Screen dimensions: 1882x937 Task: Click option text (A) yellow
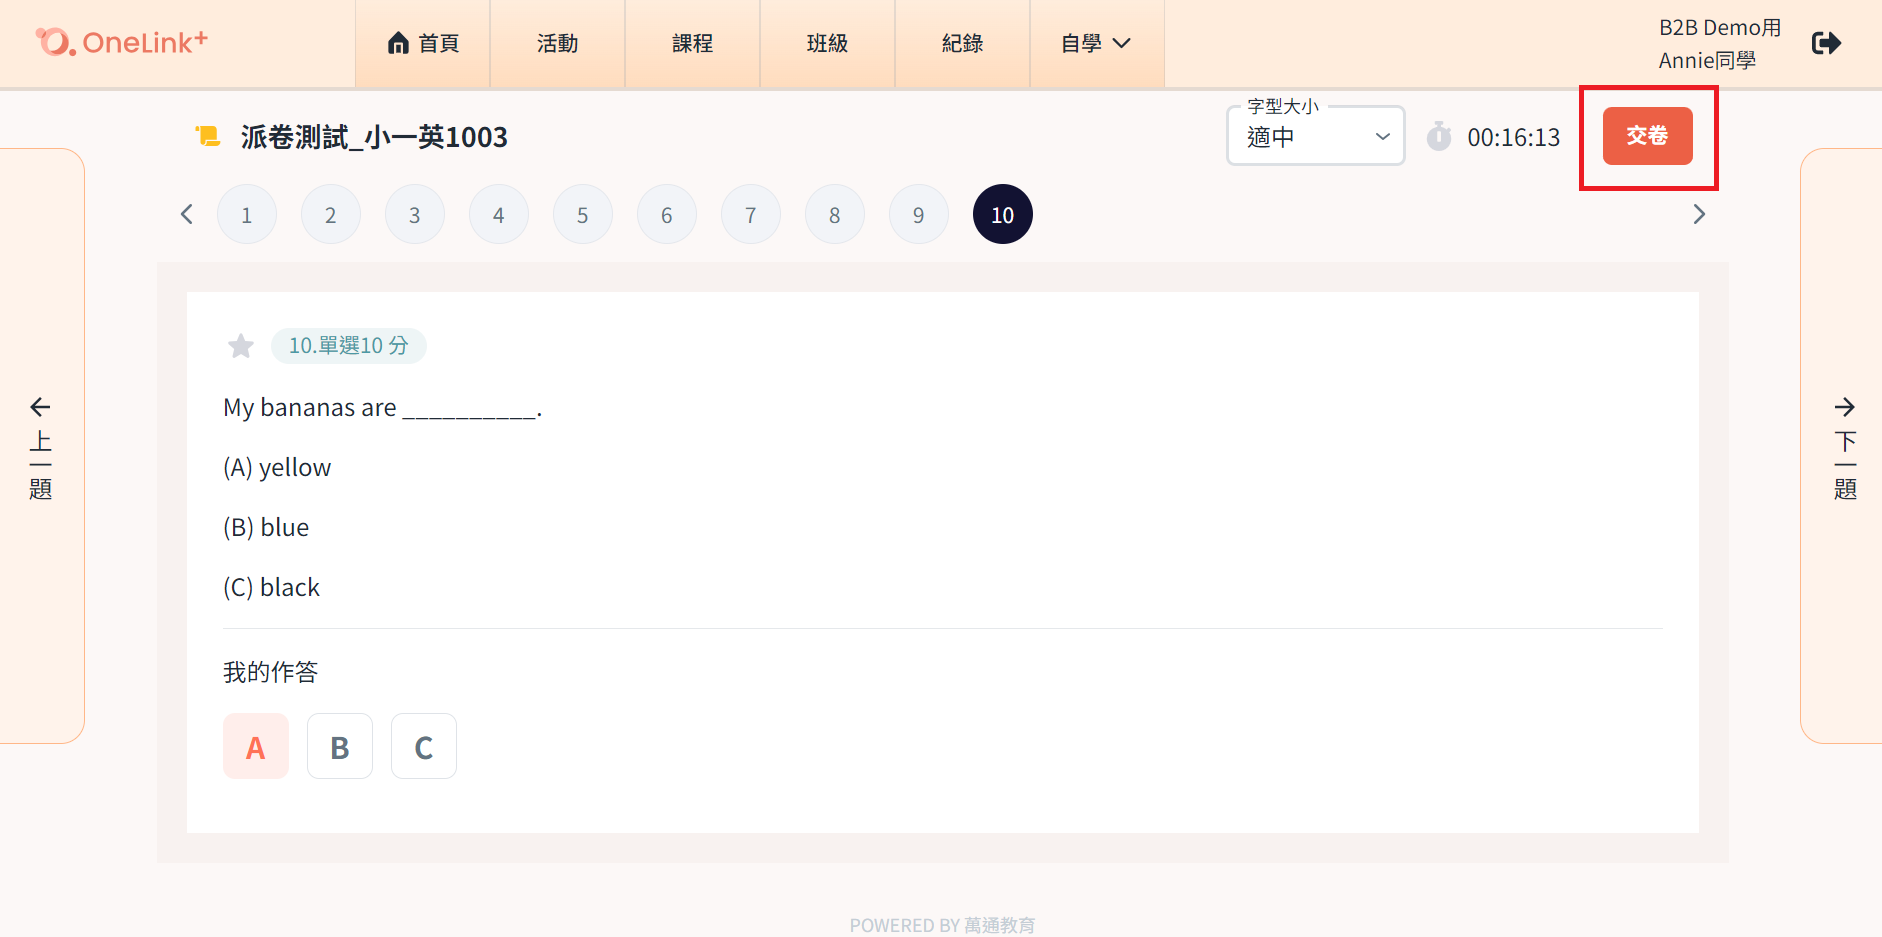277,468
